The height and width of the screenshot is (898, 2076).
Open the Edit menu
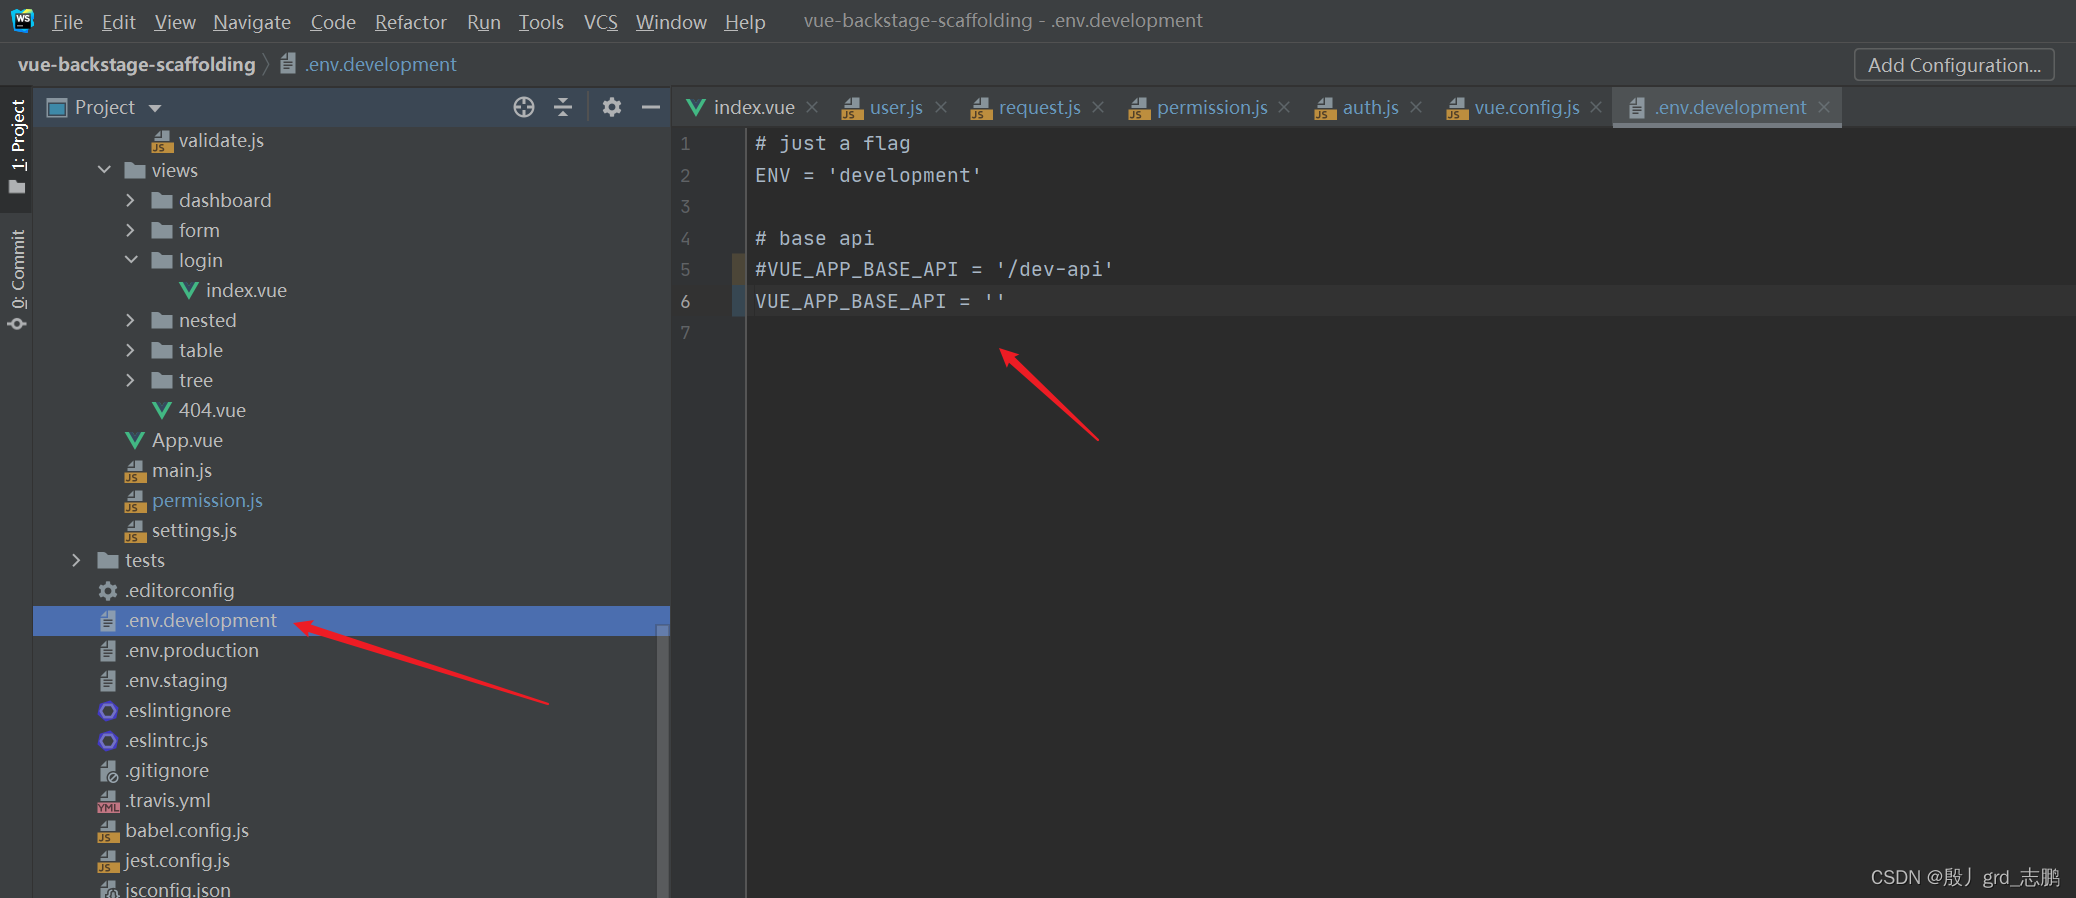(x=118, y=22)
